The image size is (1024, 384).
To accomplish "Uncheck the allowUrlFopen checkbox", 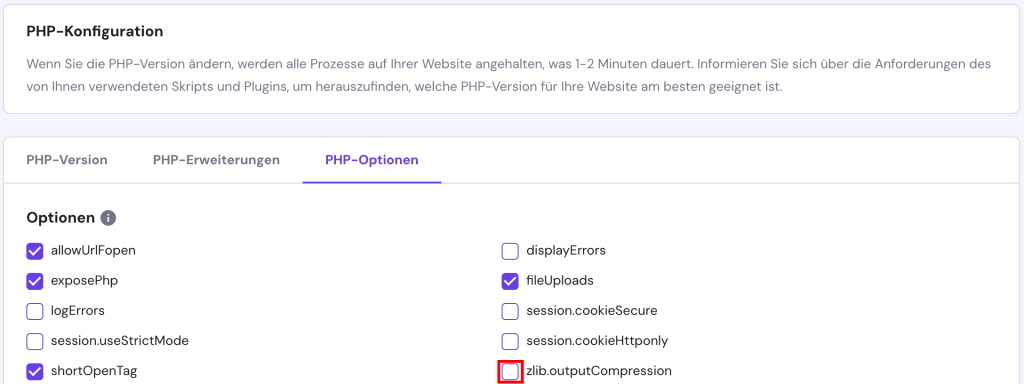I will (35, 251).
